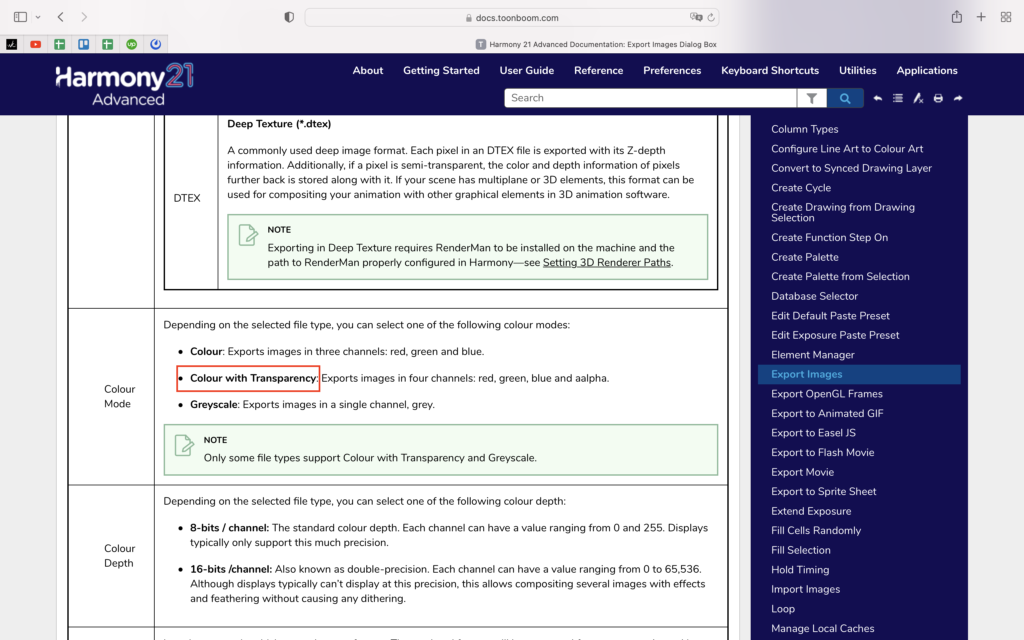The height and width of the screenshot is (640, 1024).
Task: Open the User Guide menu
Action: coord(526,71)
